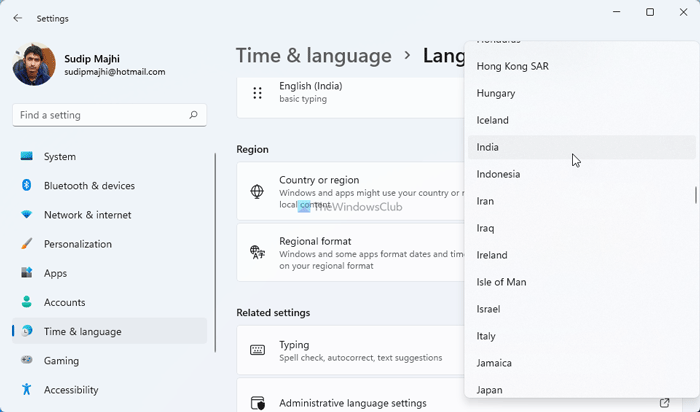Go to Network & internet settings
700x412 pixels.
pyautogui.click(x=87, y=215)
